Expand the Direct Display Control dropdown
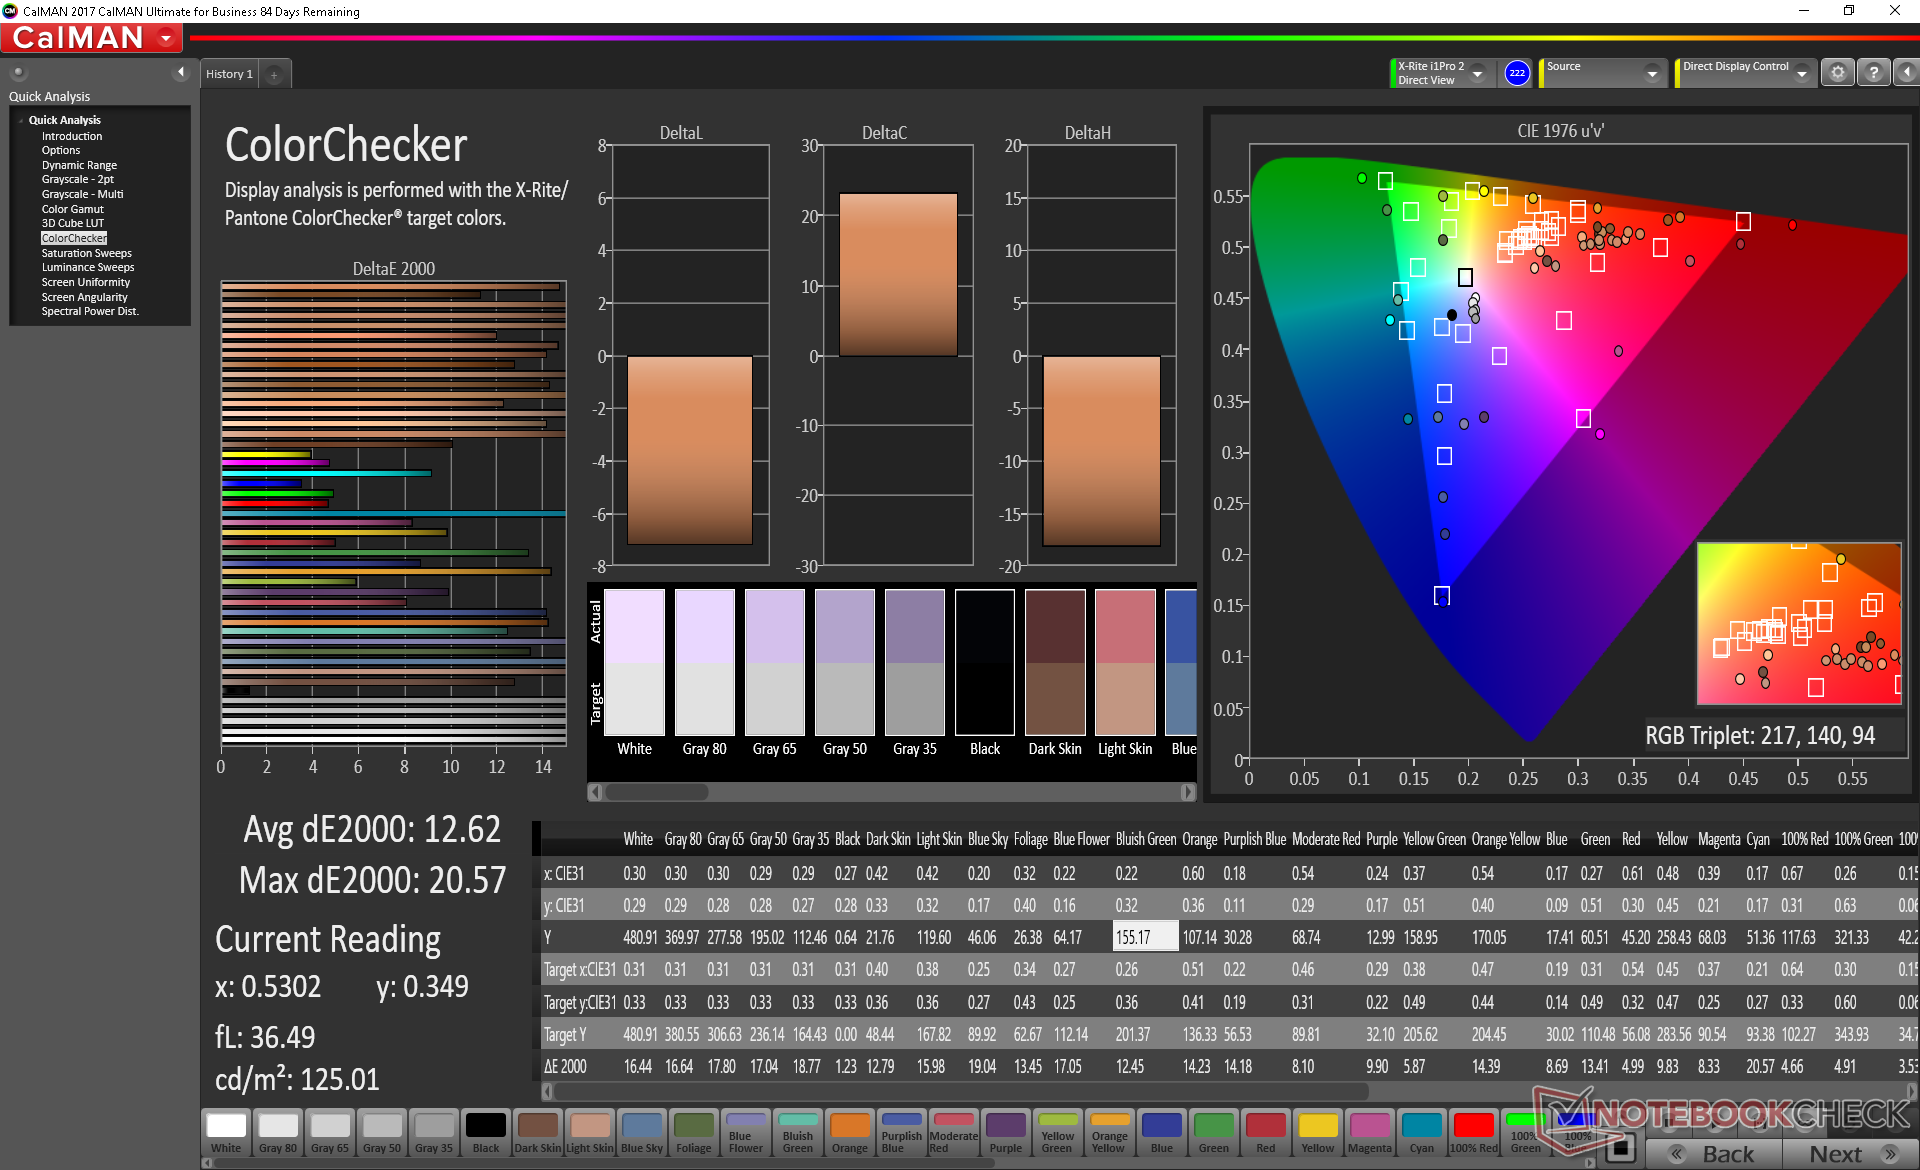This screenshot has width=1920, height=1170. click(1801, 74)
